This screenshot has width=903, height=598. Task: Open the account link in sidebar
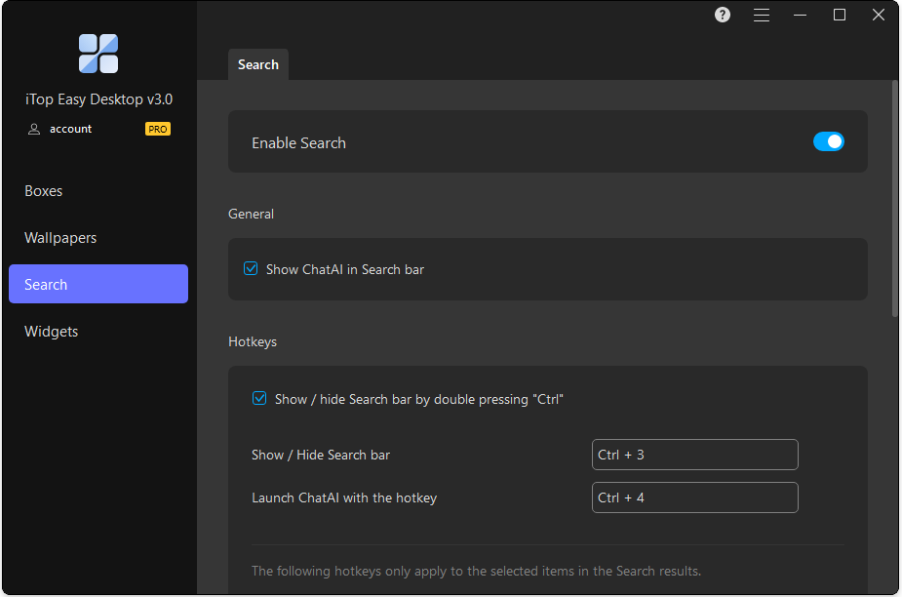(x=70, y=129)
